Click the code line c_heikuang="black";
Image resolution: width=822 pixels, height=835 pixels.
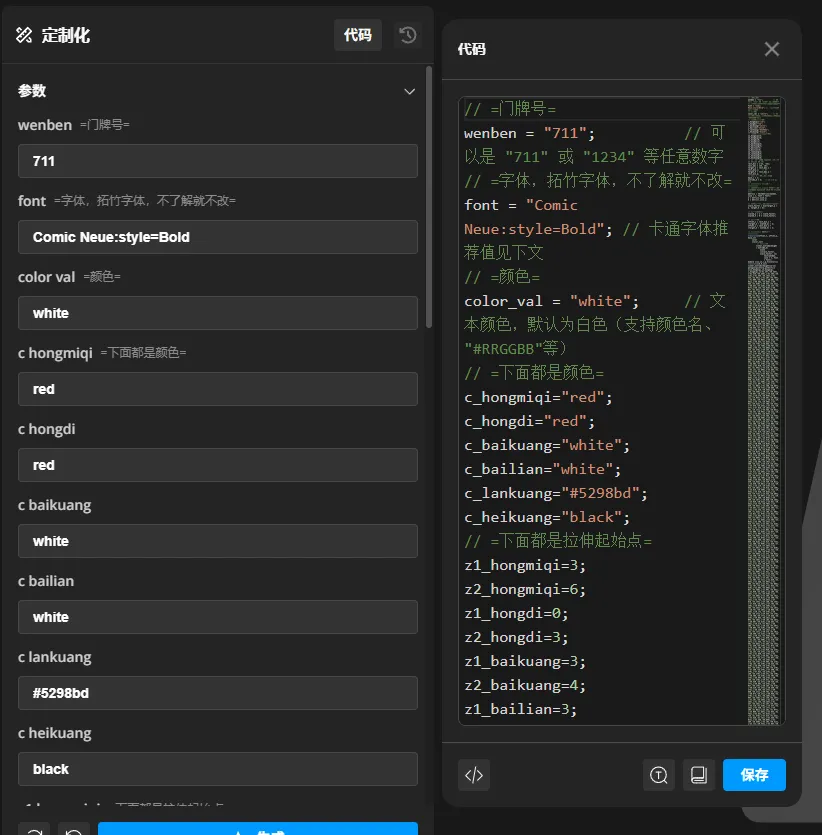(x=547, y=517)
